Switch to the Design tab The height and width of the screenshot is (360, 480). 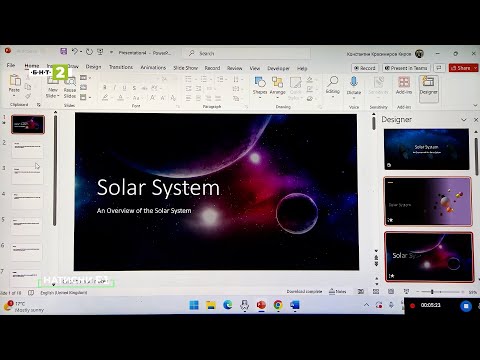point(93,67)
